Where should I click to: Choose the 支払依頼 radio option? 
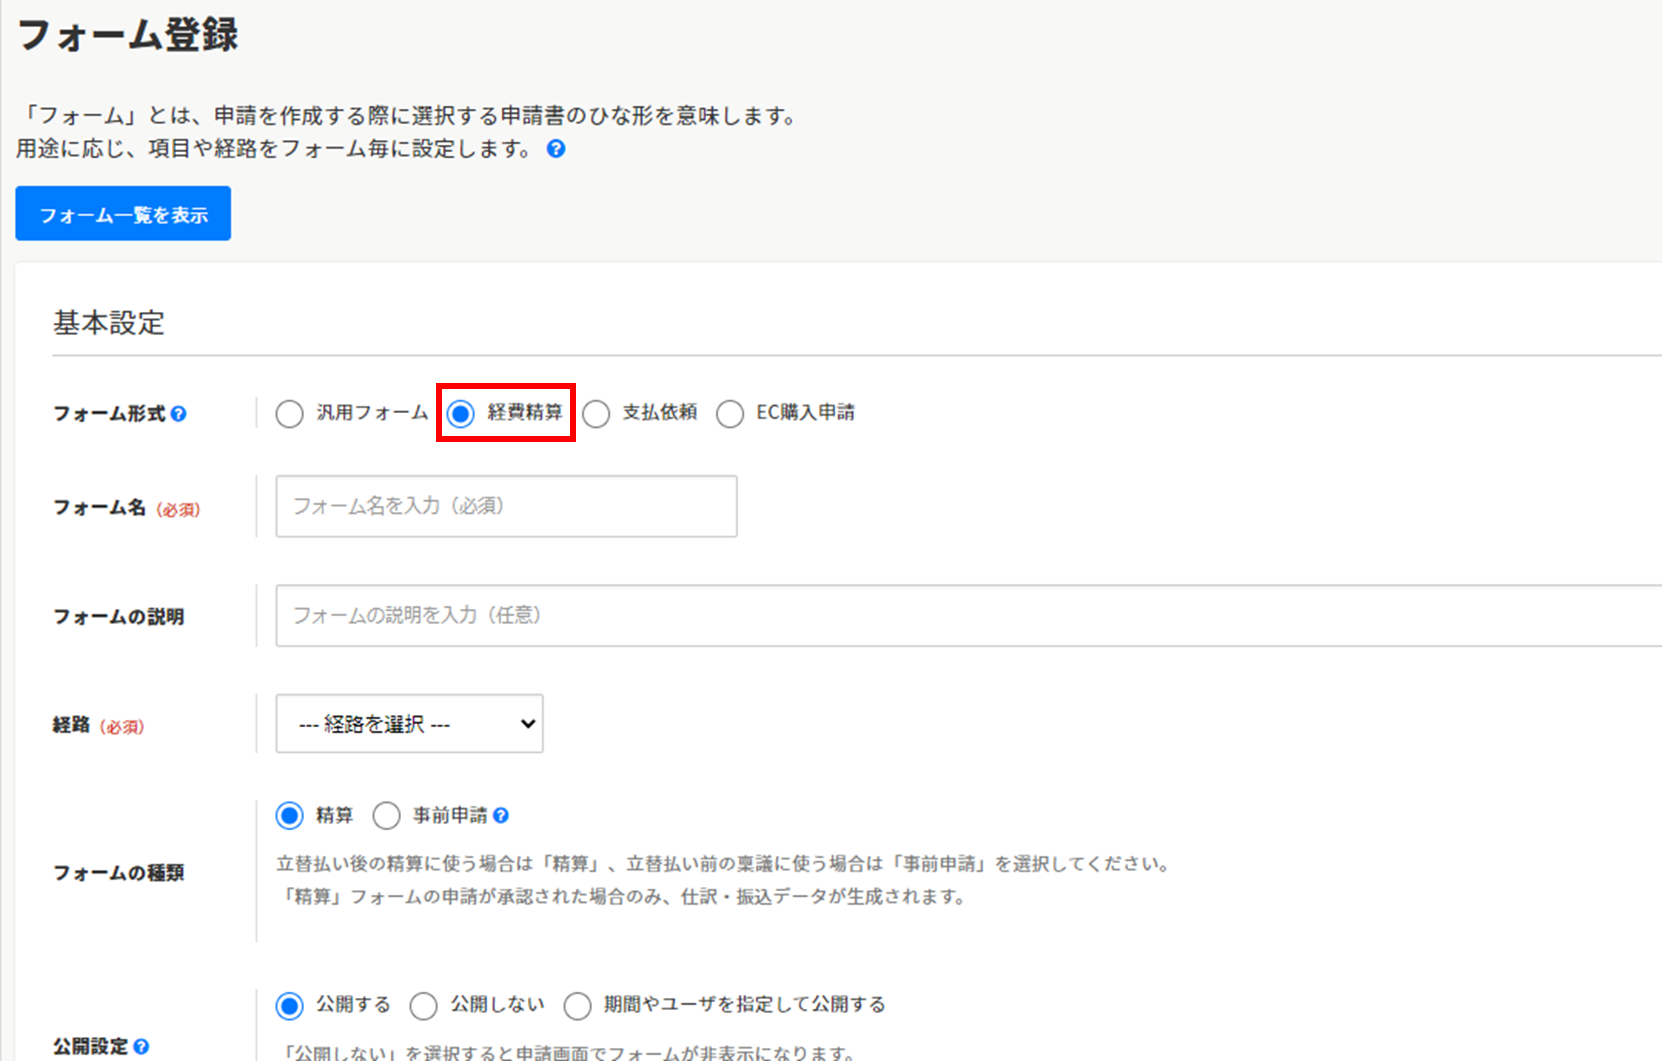pyautogui.click(x=597, y=414)
